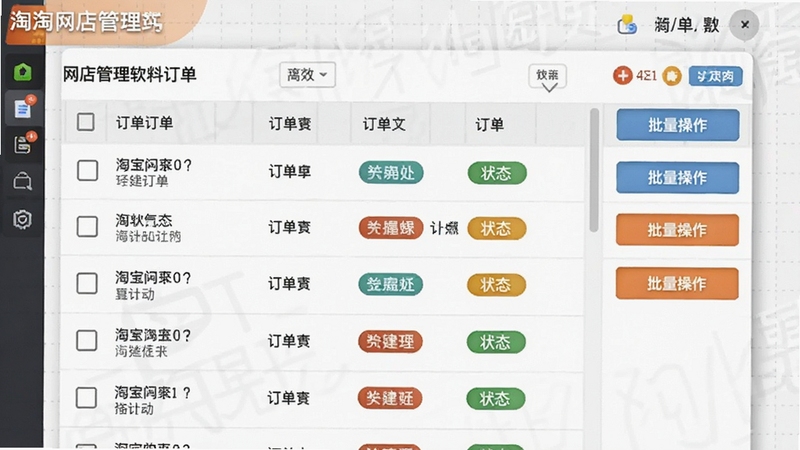This screenshot has height=450, width=800.
Task: Open the clipboard list icon with red badge
Action: tap(23, 144)
